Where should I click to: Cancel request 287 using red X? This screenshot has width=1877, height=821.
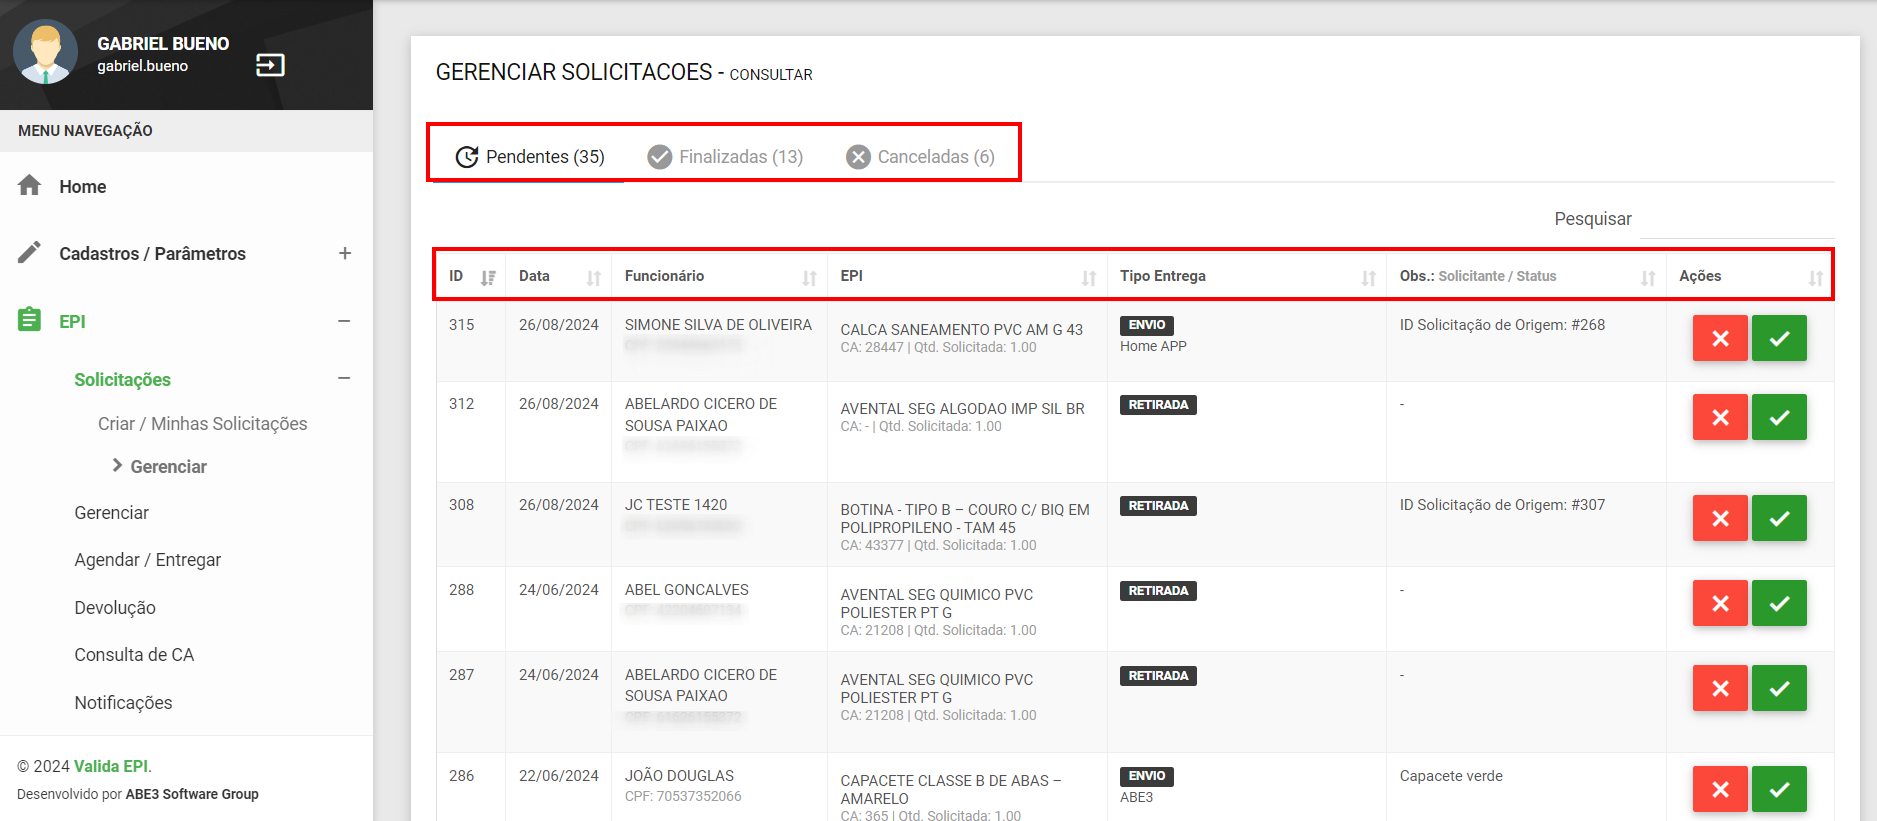point(1720,688)
